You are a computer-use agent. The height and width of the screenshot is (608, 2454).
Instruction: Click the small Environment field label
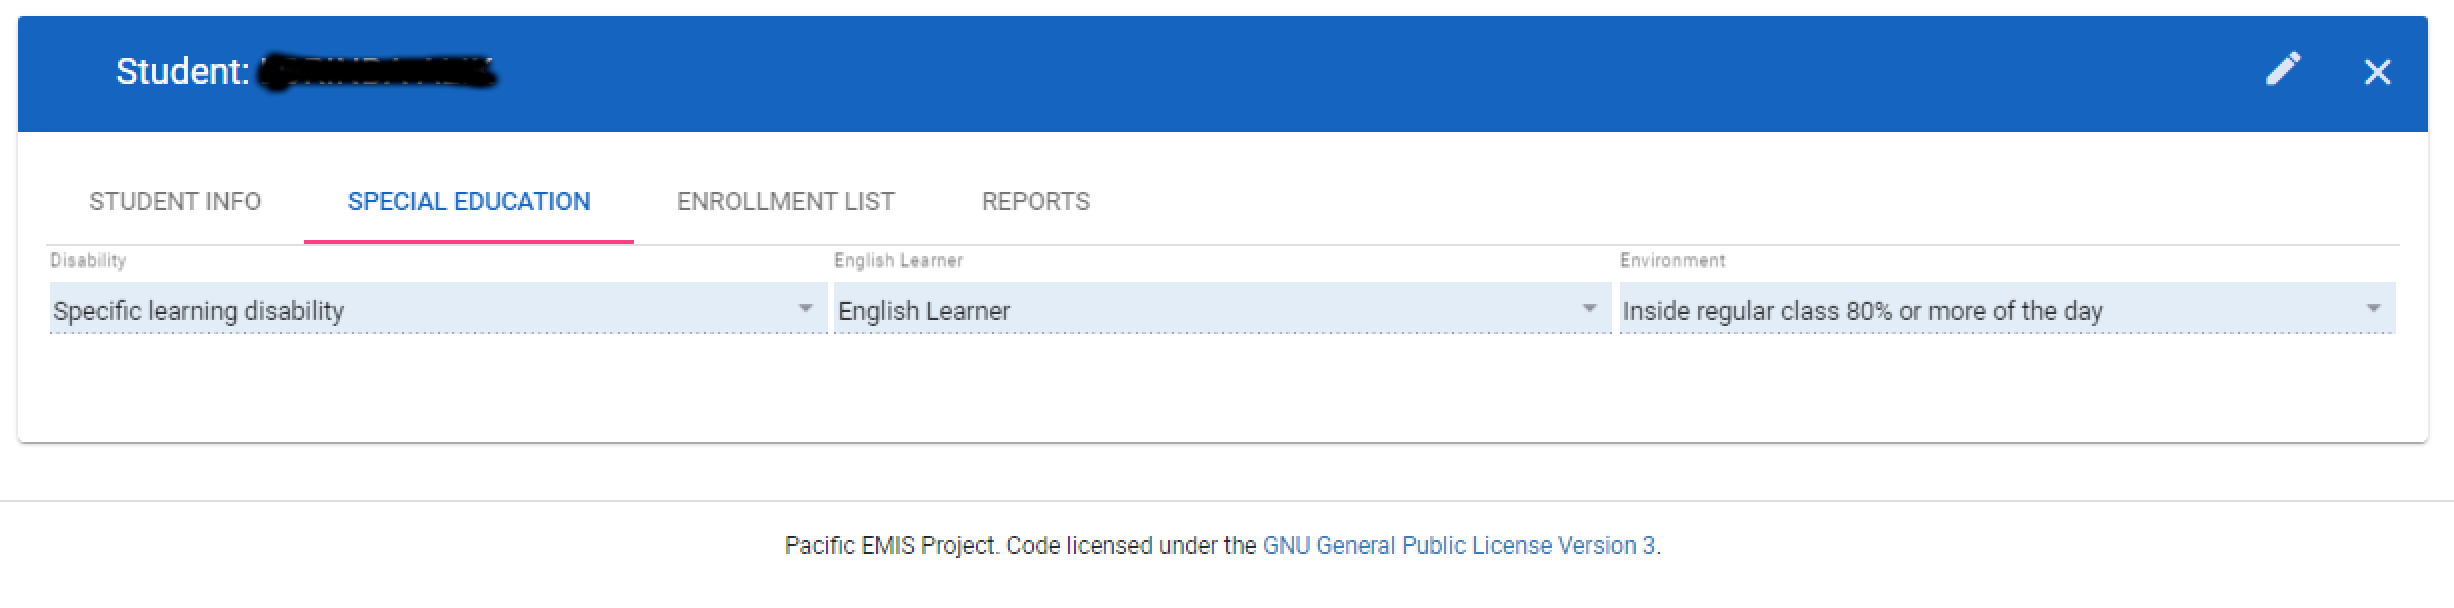(1672, 261)
